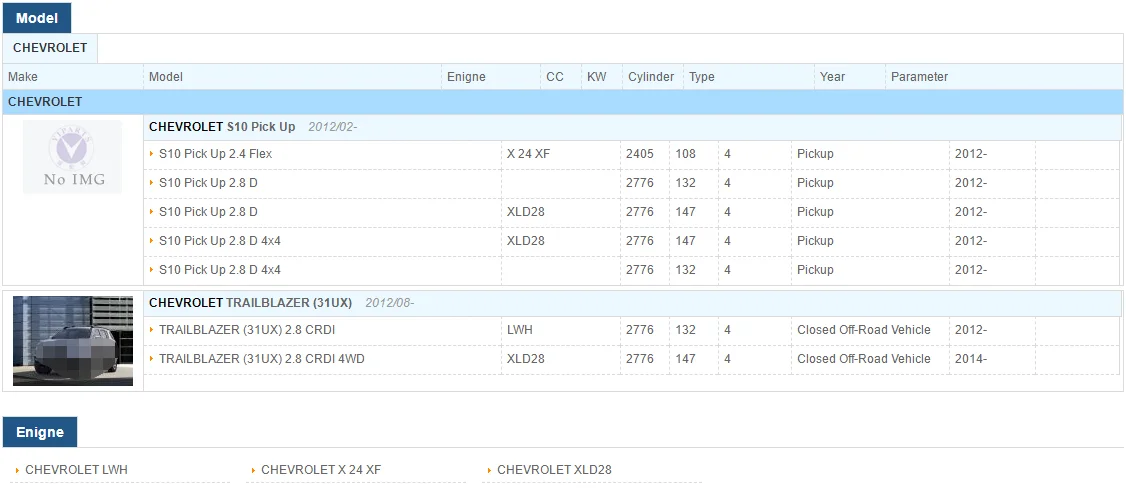Click the 2012/08- date in TRAILBLAZER heading
Viewport: 1126px width, 496px height.
(x=390, y=303)
